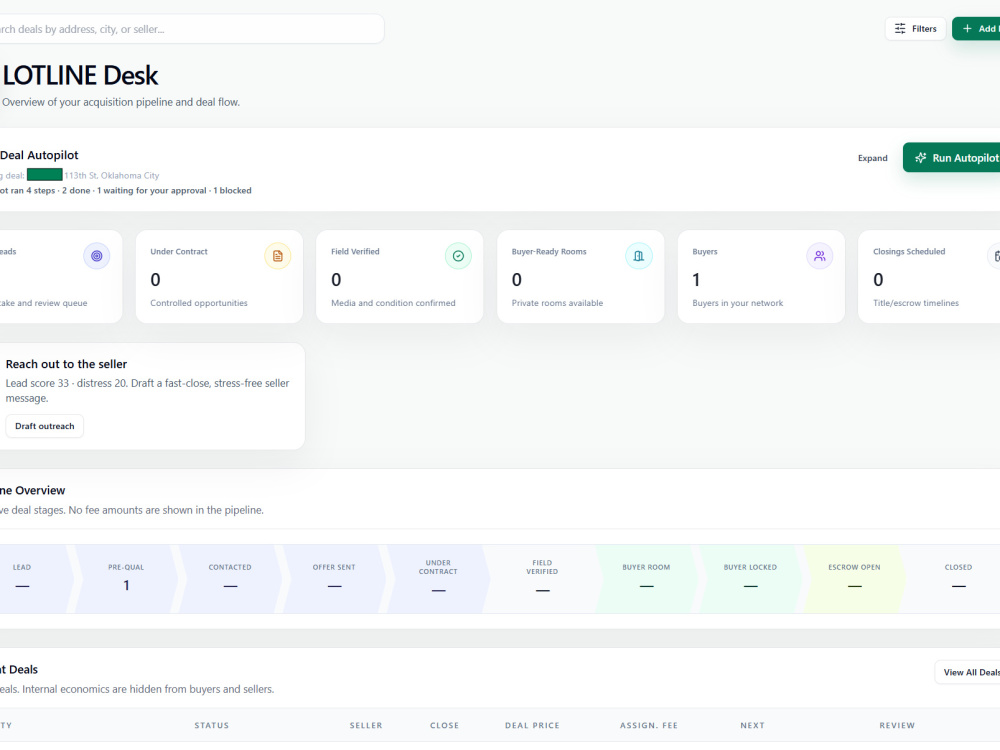Click 'Private rooms available' text

(x=557, y=303)
